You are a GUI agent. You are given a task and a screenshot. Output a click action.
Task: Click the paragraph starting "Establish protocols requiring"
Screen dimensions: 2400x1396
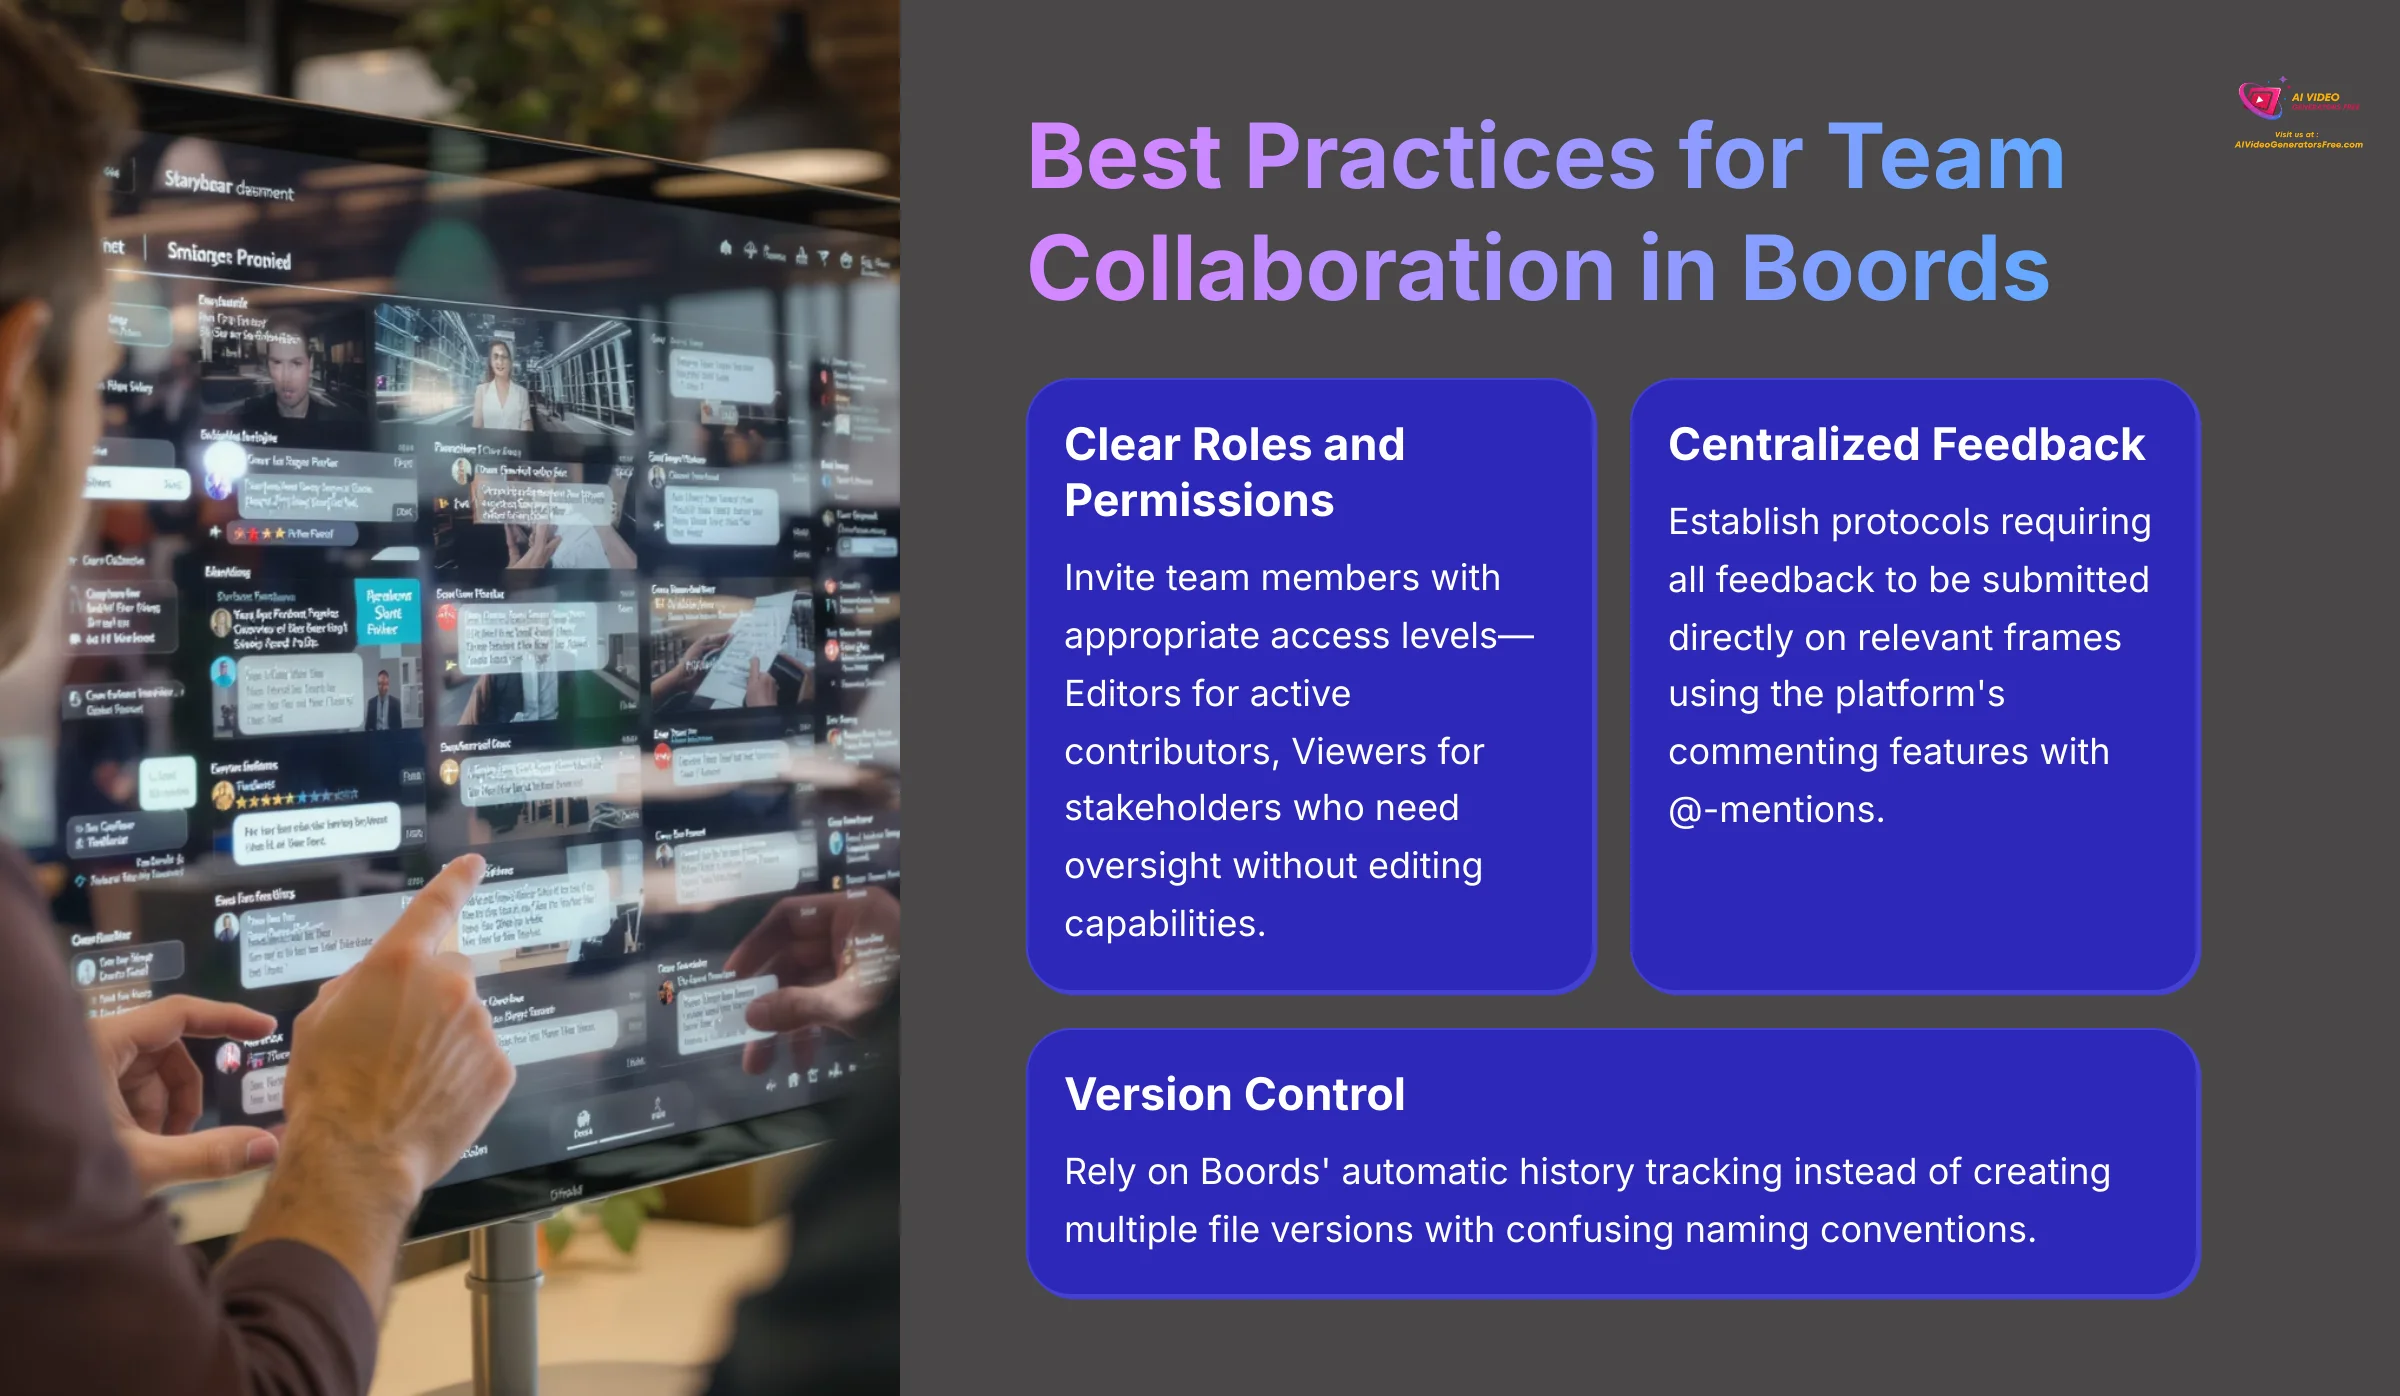(x=1909, y=665)
